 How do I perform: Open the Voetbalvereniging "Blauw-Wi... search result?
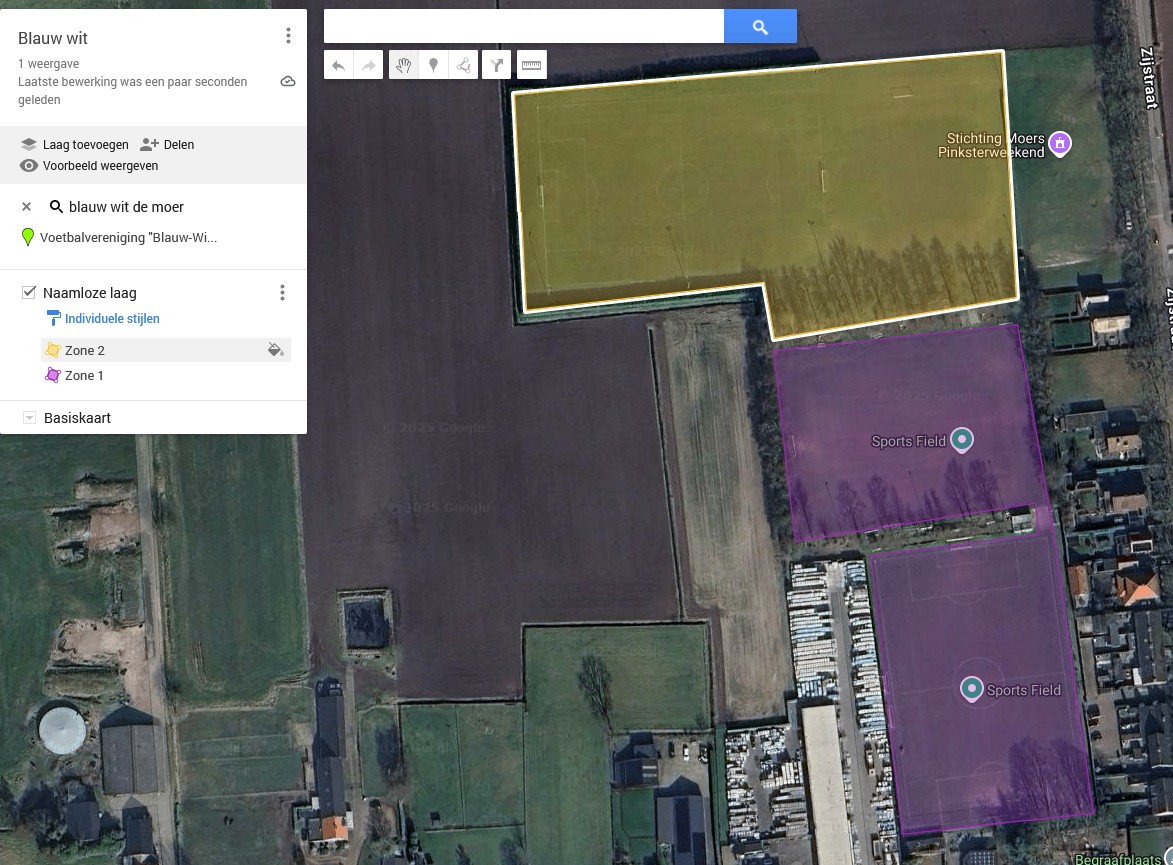click(128, 237)
